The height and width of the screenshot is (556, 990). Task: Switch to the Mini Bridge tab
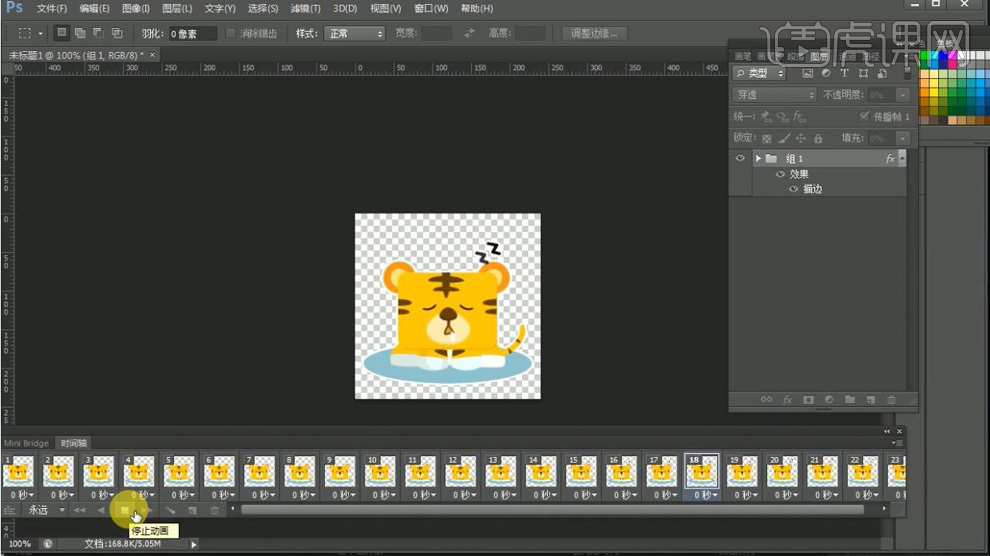pyautogui.click(x=26, y=443)
